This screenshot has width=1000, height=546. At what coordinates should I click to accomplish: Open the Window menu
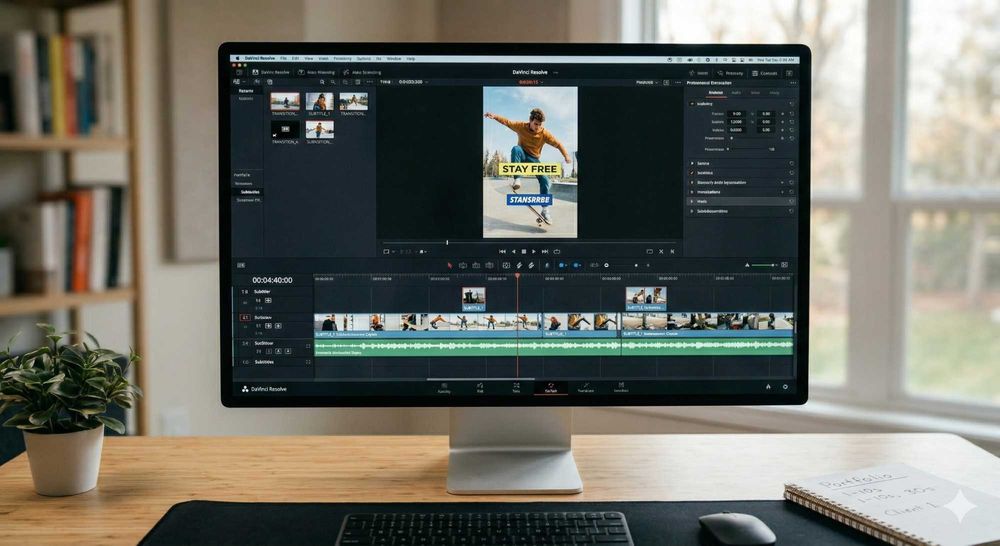click(394, 59)
